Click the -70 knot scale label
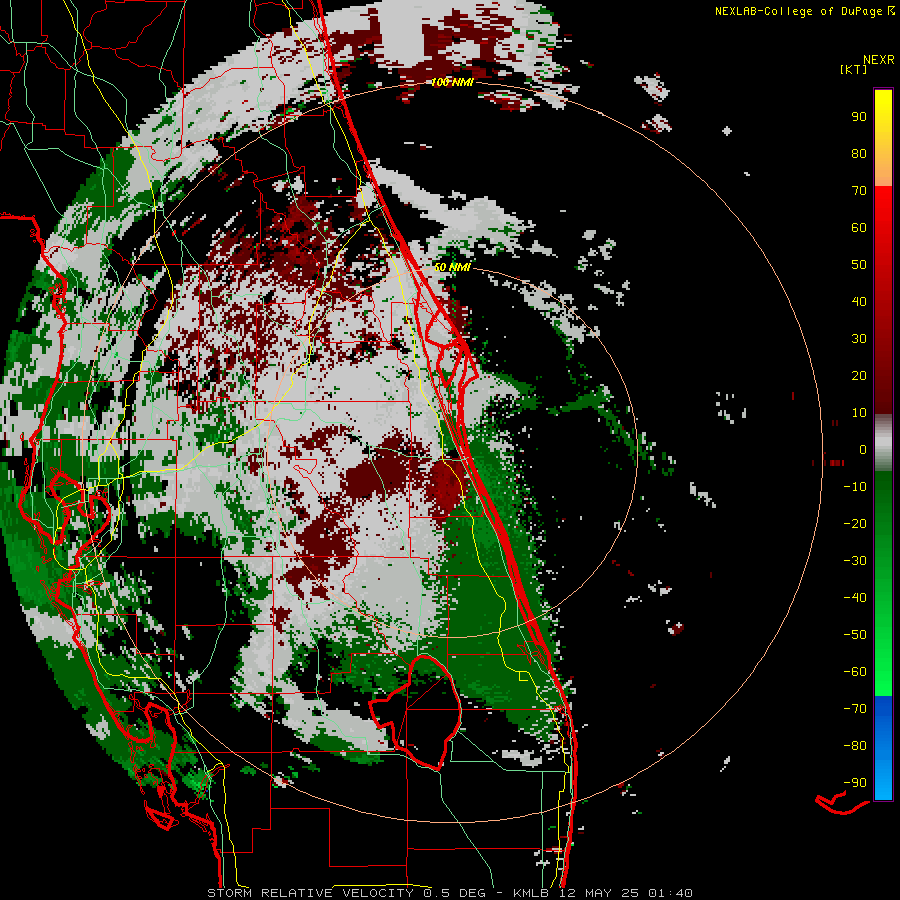This screenshot has width=900, height=900. pyautogui.click(x=855, y=709)
